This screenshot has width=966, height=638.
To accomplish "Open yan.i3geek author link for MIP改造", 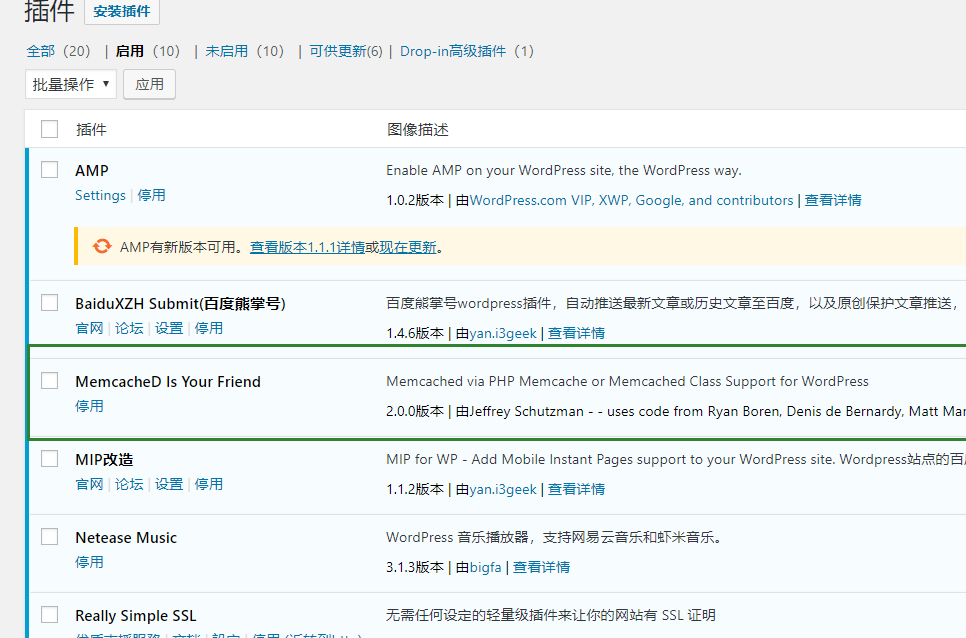I will pyautogui.click(x=503, y=489).
